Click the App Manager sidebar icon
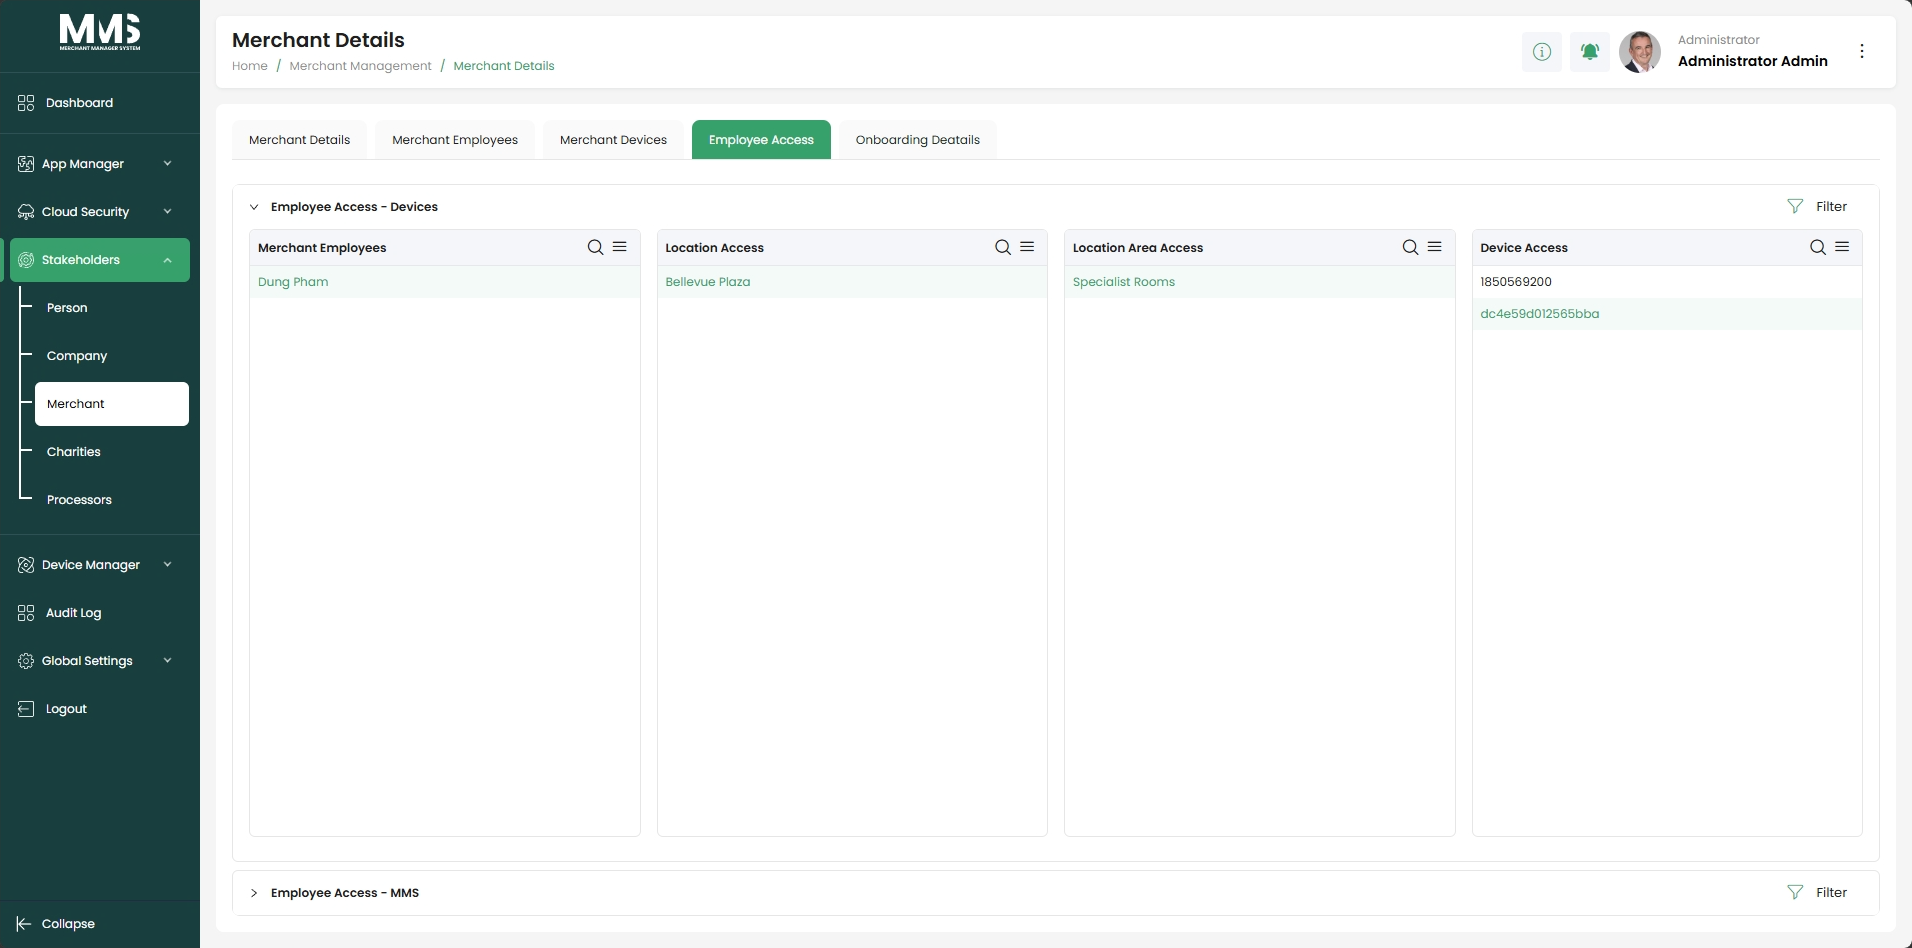1912x948 pixels. click(26, 164)
